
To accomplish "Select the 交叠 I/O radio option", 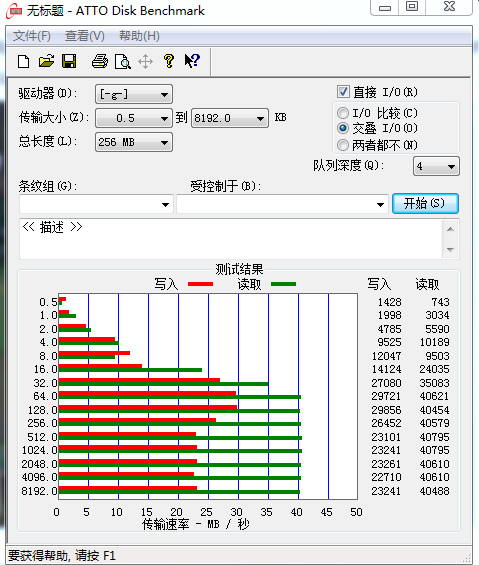I will pyautogui.click(x=343, y=128).
